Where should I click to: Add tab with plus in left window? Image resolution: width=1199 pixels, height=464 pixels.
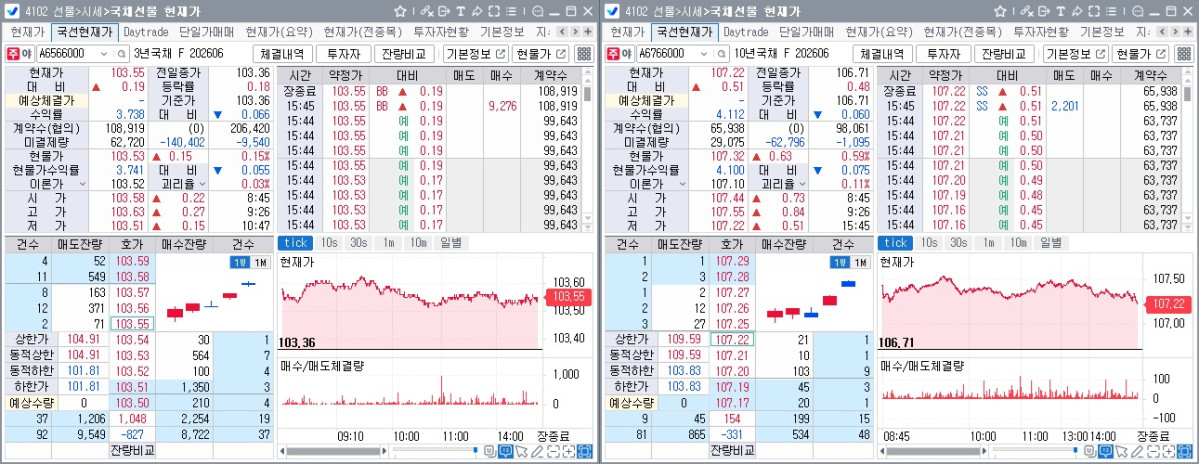pos(587,32)
